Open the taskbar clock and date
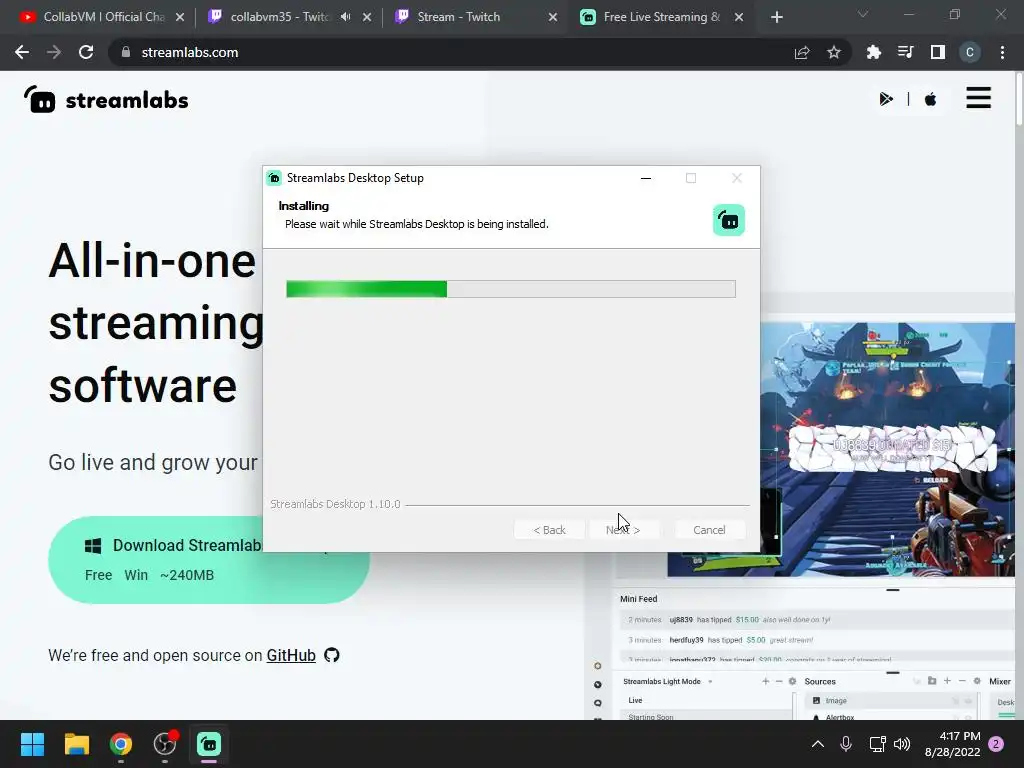Viewport: 1024px width, 768px height. pyautogui.click(x=952, y=744)
